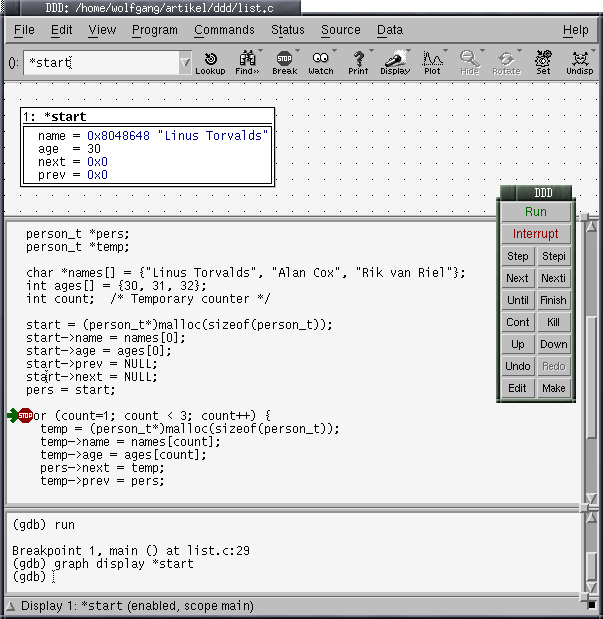Click the Set toolbar icon
The height and width of the screenshot is (619, 603).
click(543, 62)
